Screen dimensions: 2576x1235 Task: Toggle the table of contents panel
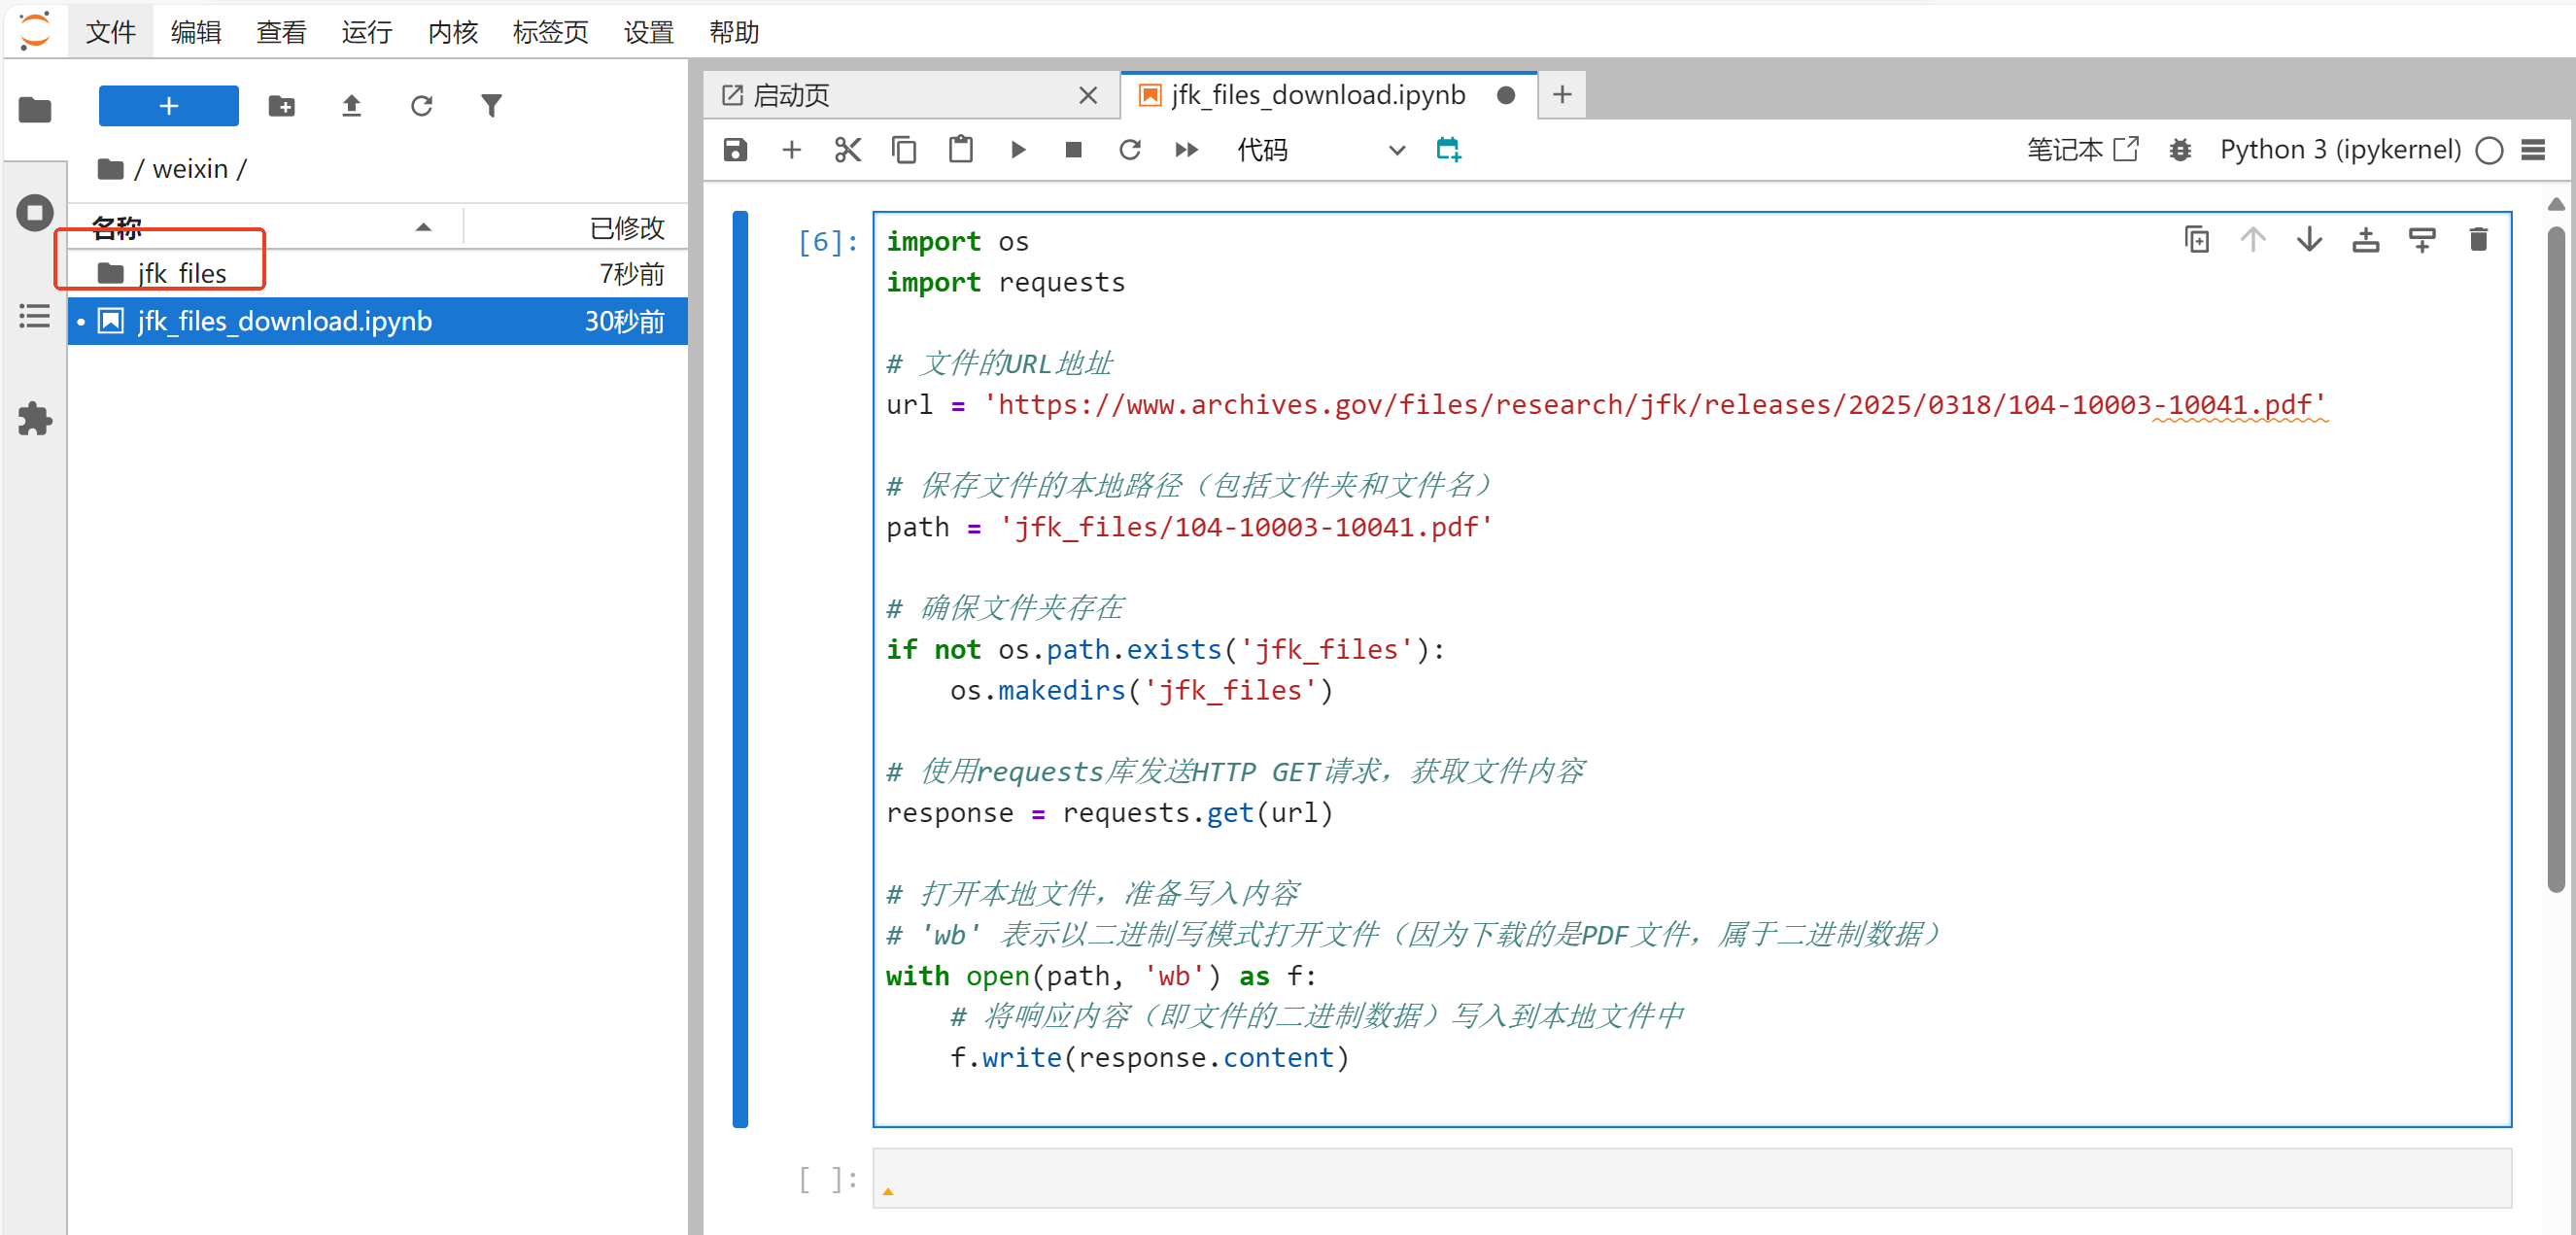35,317
